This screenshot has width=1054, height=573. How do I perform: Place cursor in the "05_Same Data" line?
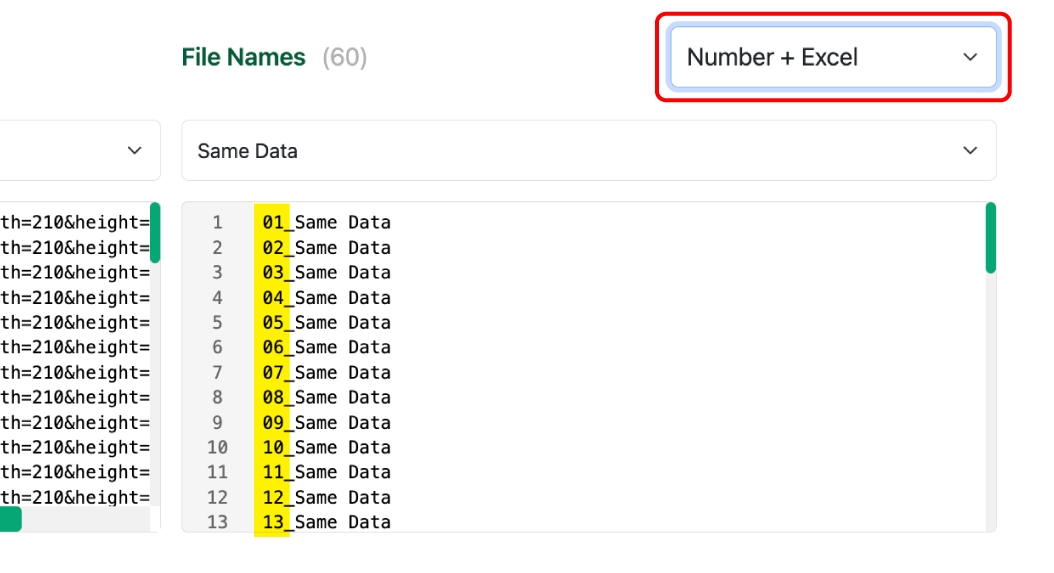point(326,322)
